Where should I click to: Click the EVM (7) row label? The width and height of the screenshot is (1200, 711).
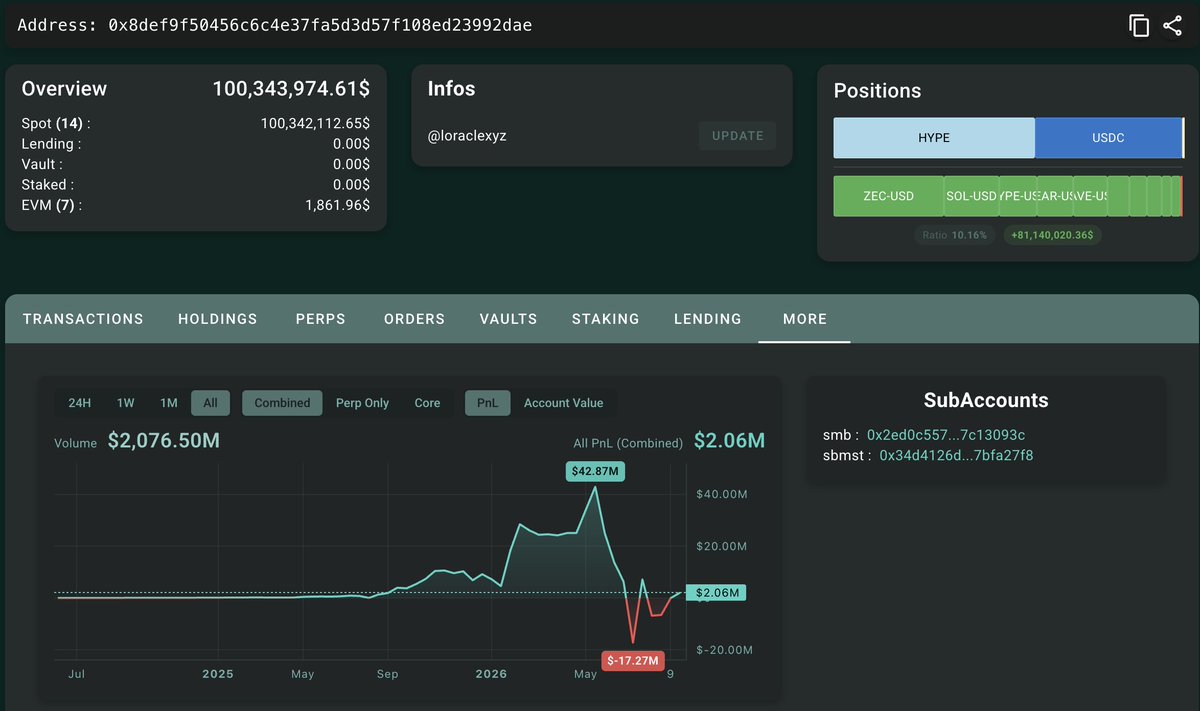[x=52, y=205]
